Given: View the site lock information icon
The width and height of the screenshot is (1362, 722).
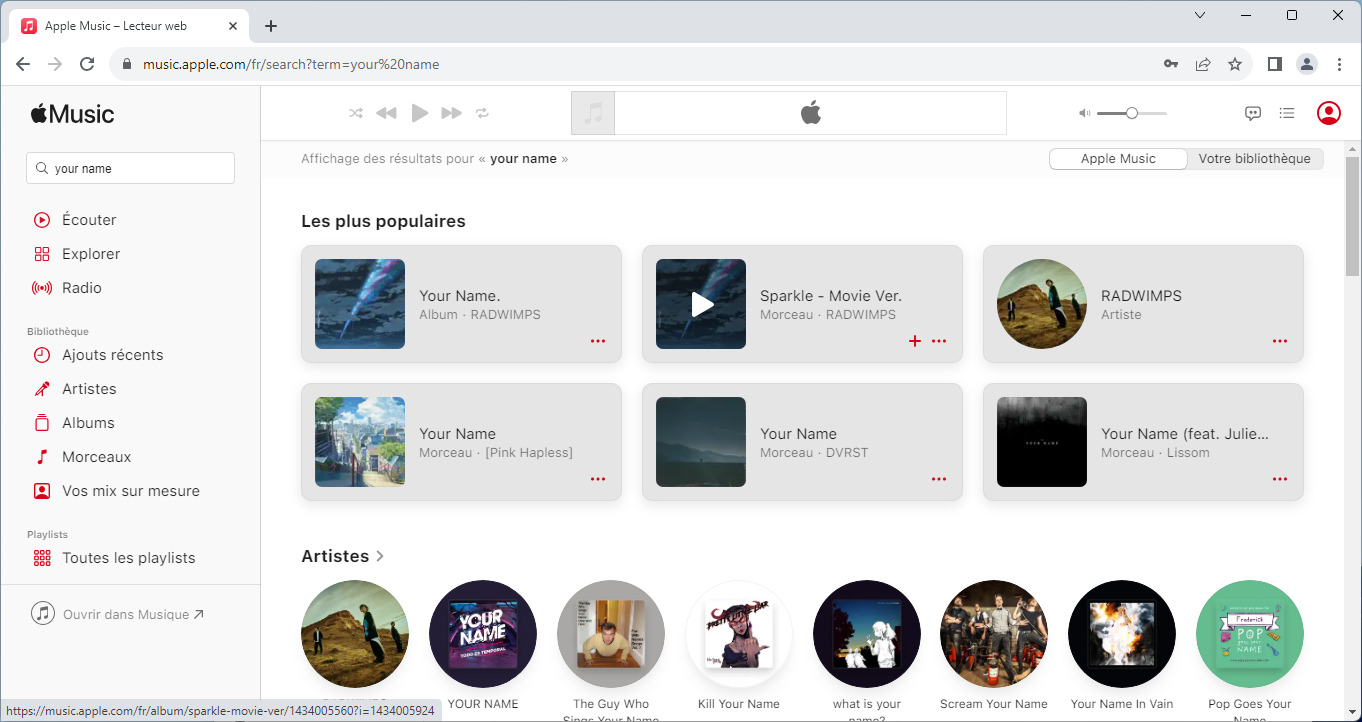Looking at the screenshot, I should pyautogui.click(x=126, y=64).
